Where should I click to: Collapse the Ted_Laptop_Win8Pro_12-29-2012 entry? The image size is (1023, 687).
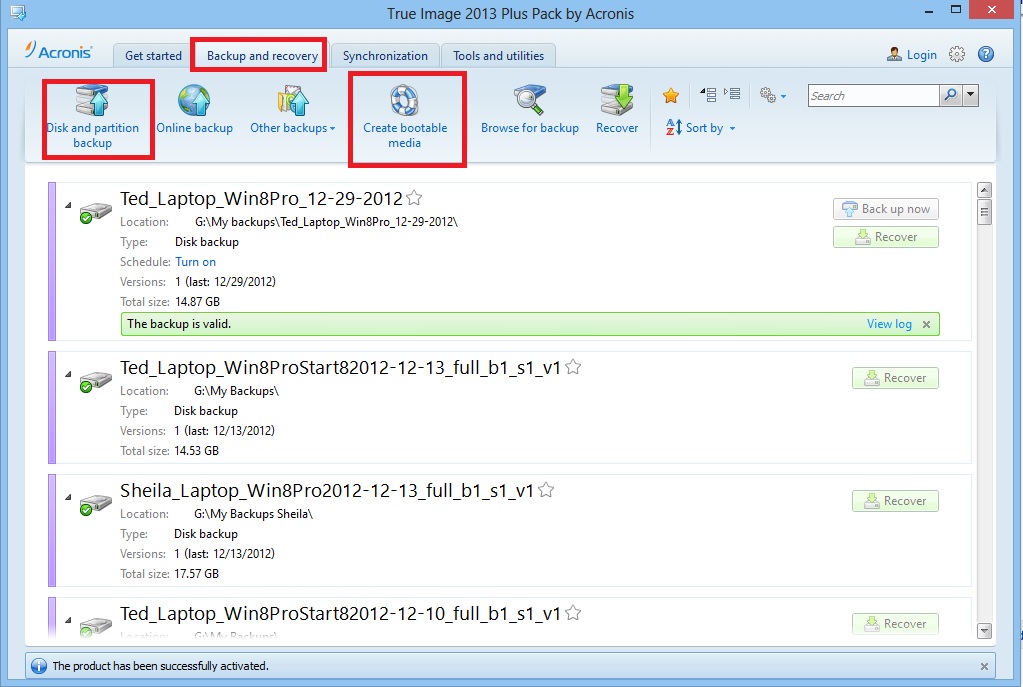pyautogui.click(x=69, y=205)
